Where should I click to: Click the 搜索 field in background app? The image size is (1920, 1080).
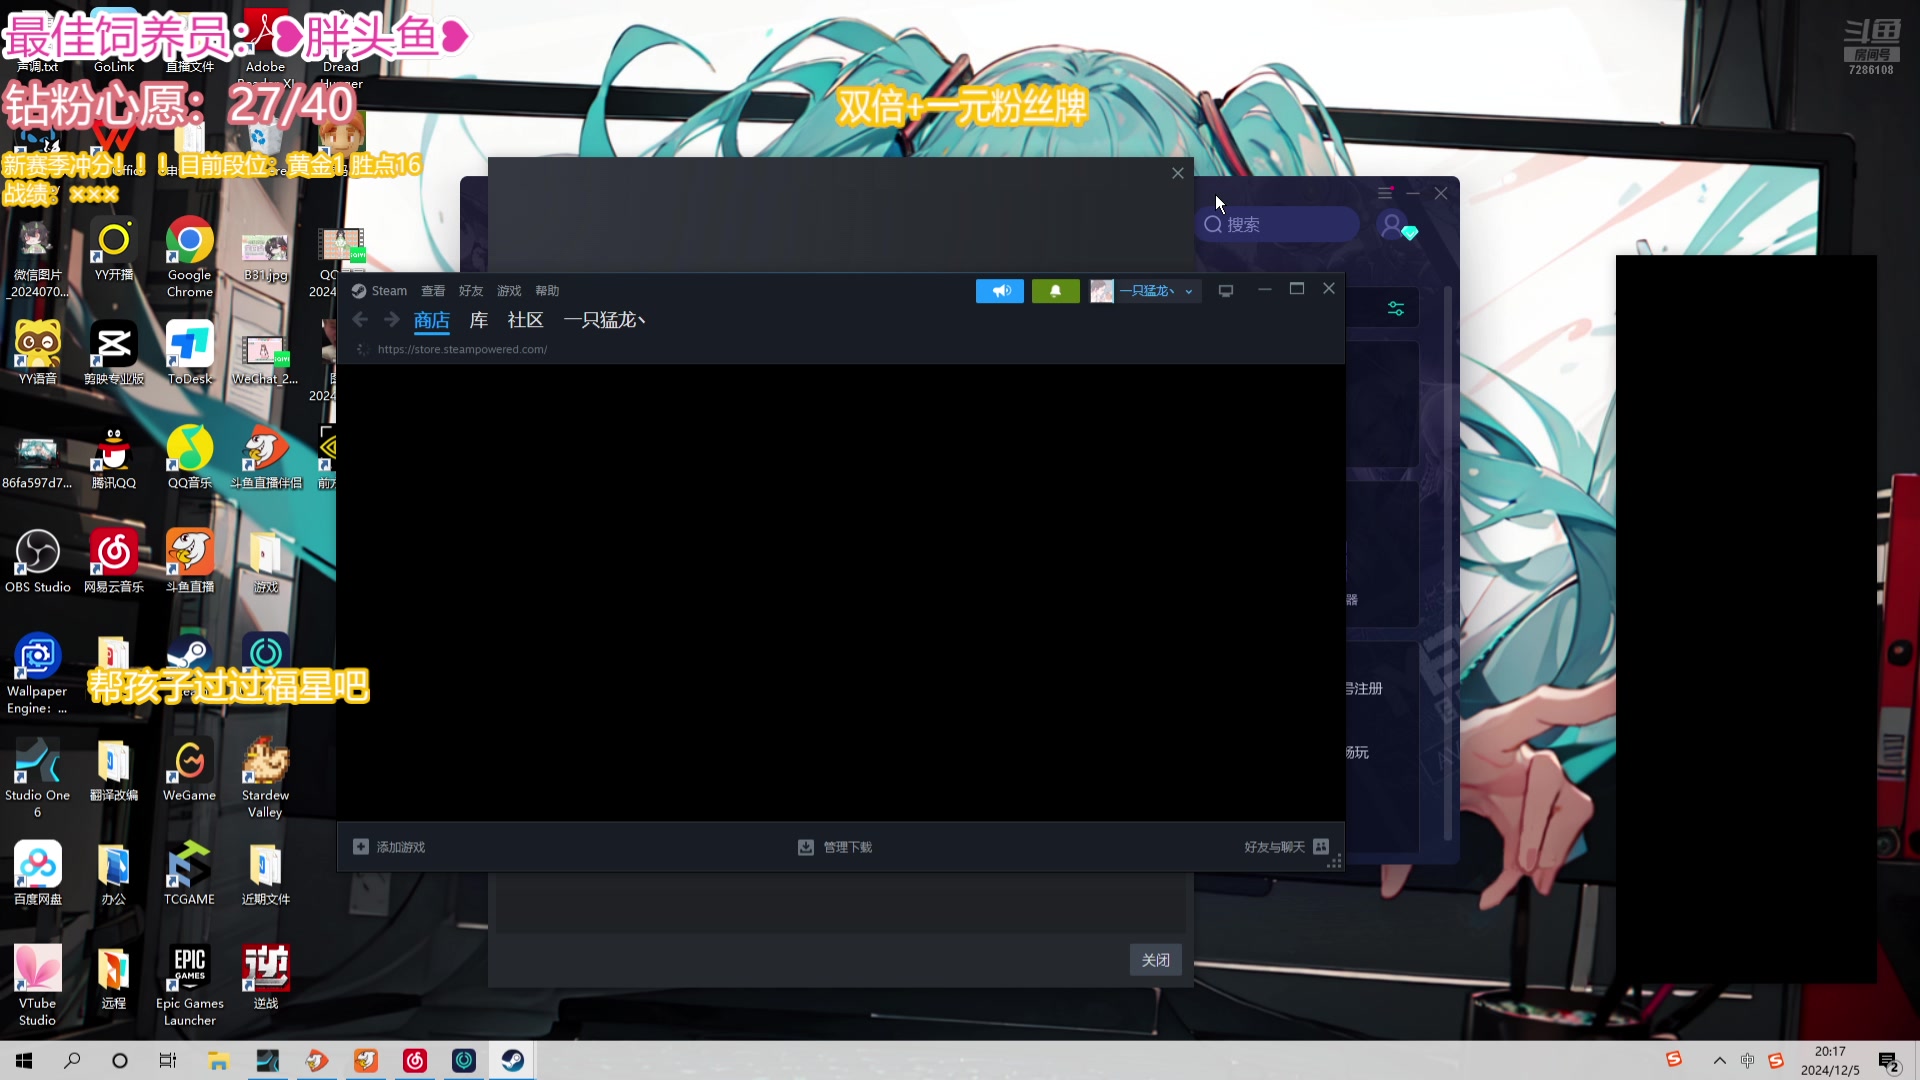[1278, 225]
